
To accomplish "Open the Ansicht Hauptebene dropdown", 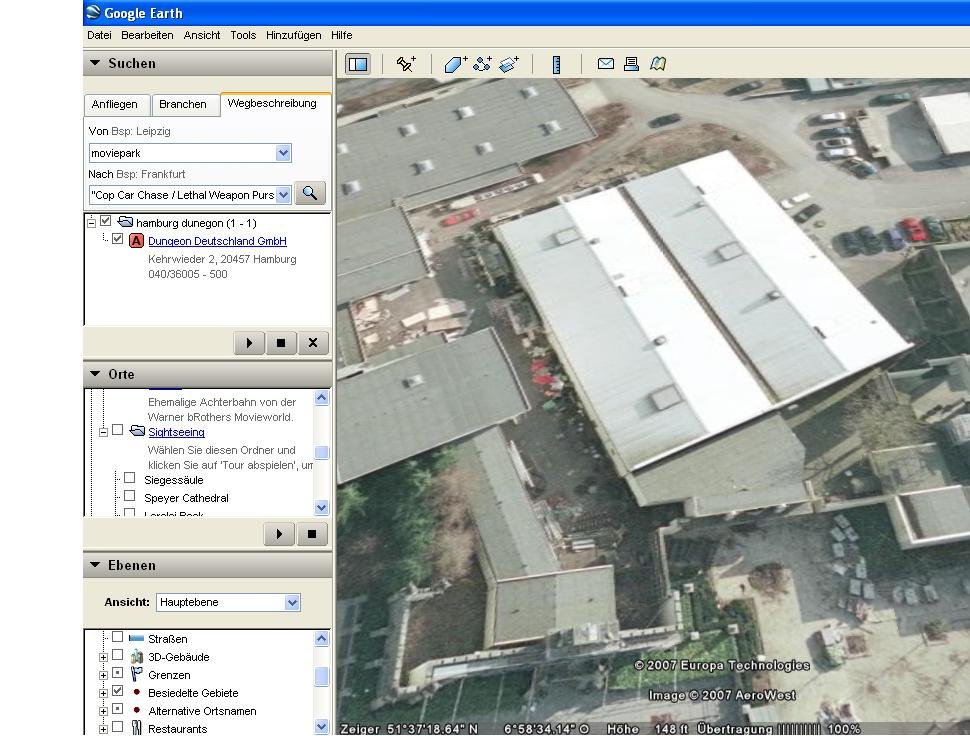I will (293, 602).
